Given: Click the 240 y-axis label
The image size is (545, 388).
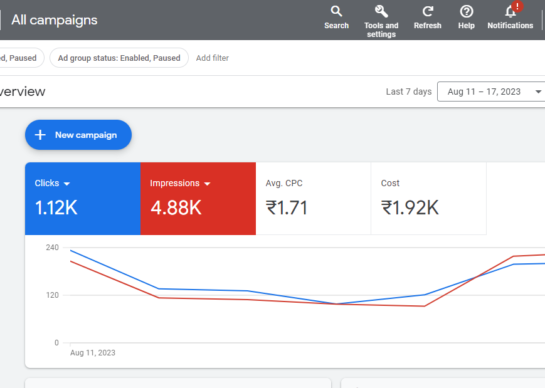Looking at the screenshot, I should click(52, 247).
